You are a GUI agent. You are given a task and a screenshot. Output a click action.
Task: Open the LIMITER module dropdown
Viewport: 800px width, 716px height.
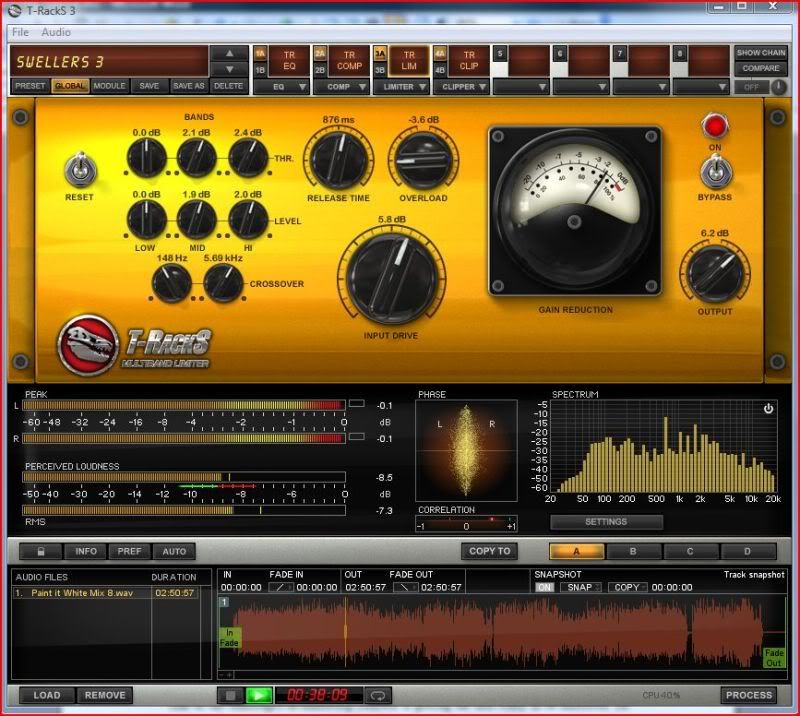point(402,87)
